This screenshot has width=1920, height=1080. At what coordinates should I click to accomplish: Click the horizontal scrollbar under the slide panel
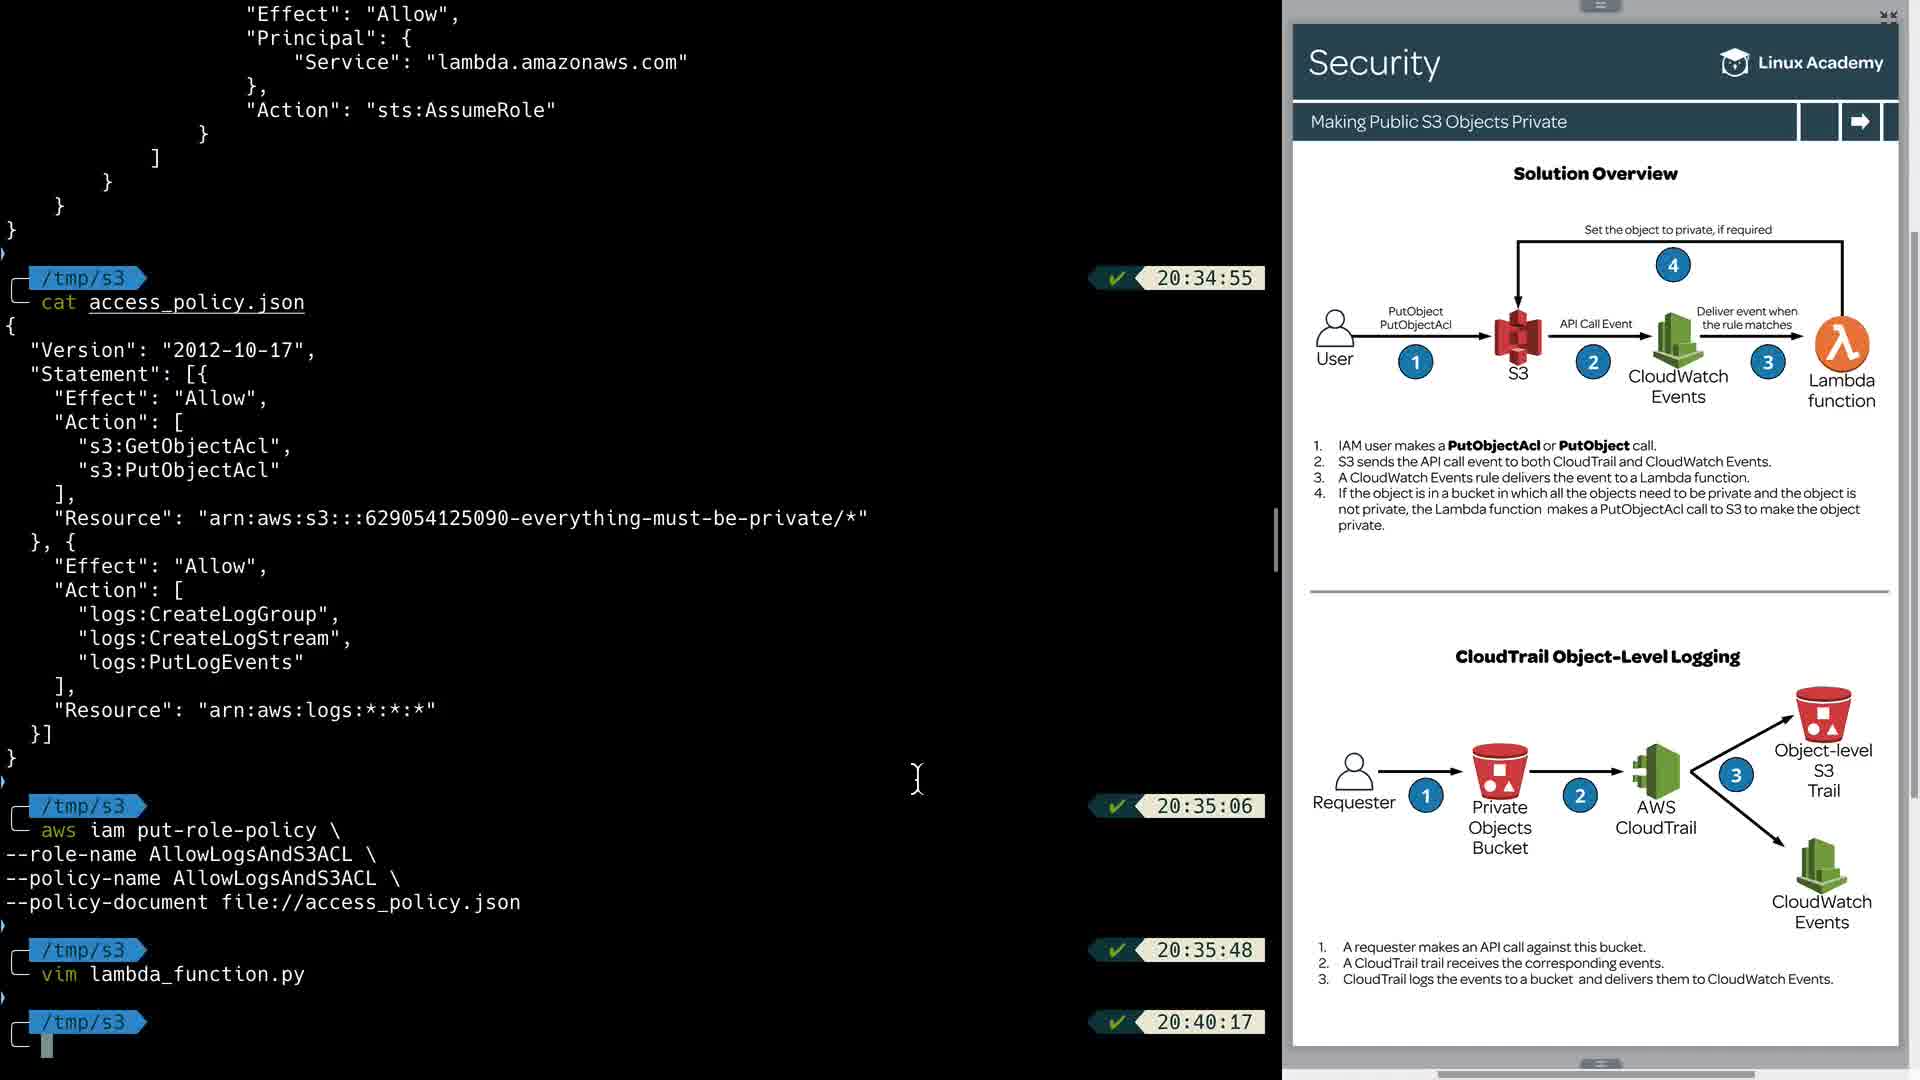point(1596,1075)
